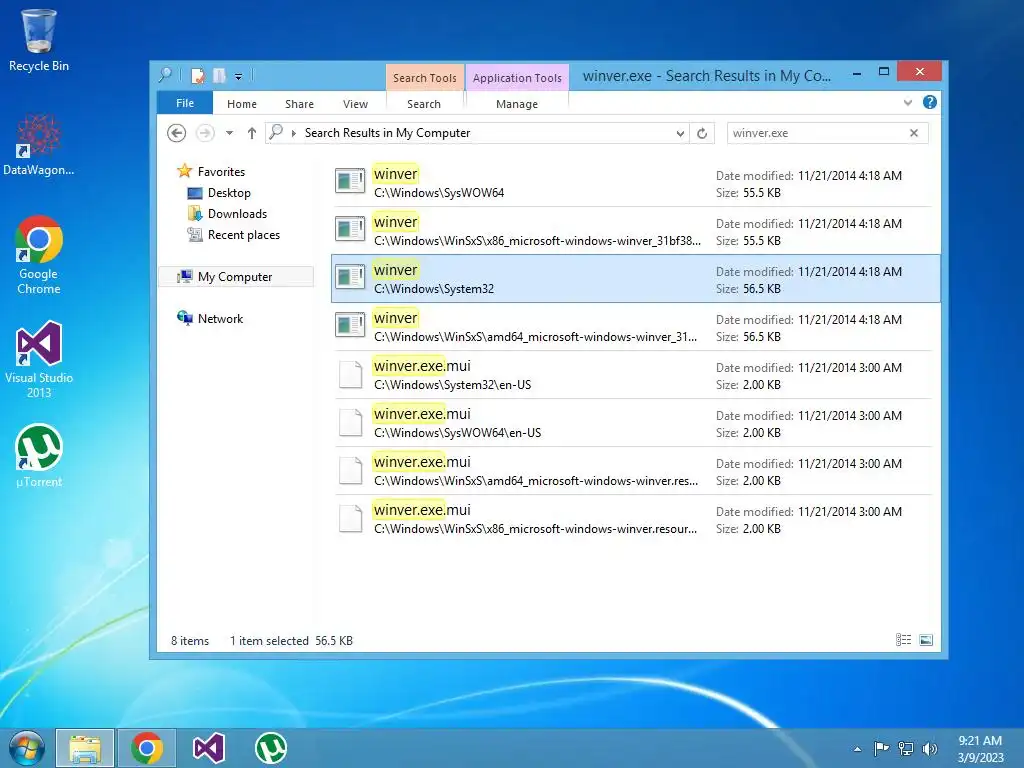Open the Google Chrome desktop shortcut
Viewport: 1024px width, 768px height.
click(39, 255)
